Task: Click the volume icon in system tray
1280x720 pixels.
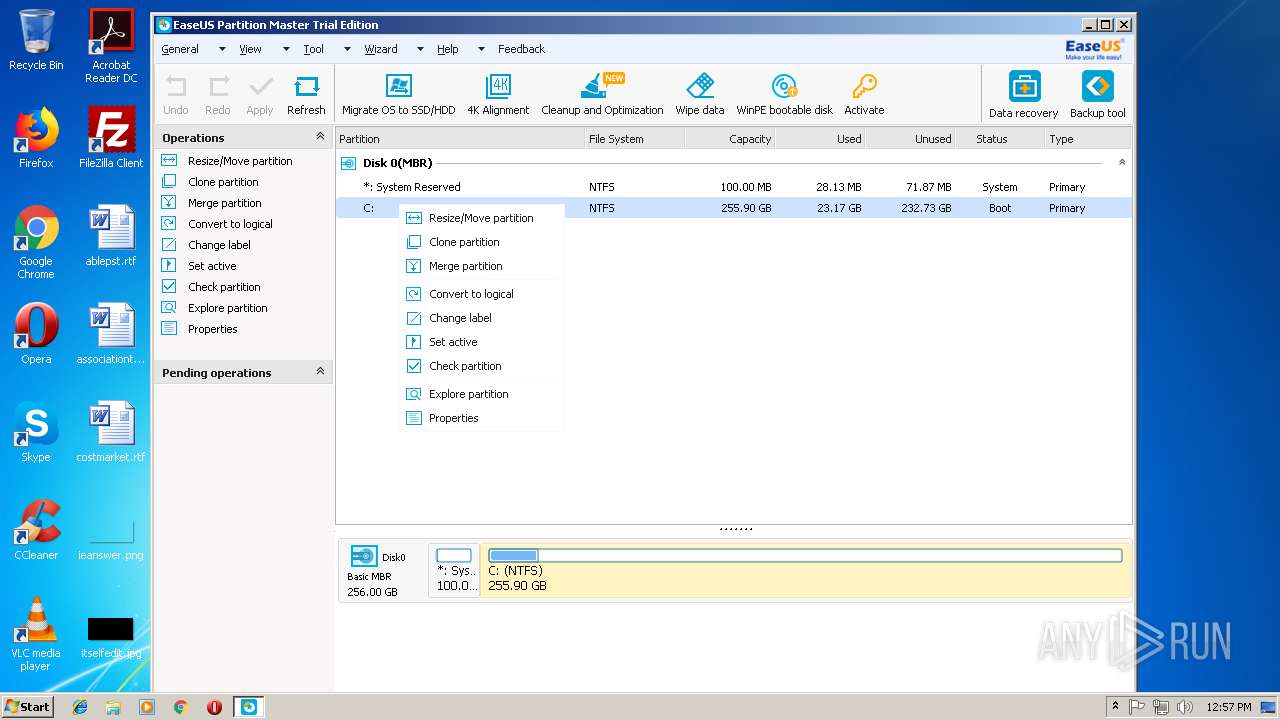Action: 1185,707
